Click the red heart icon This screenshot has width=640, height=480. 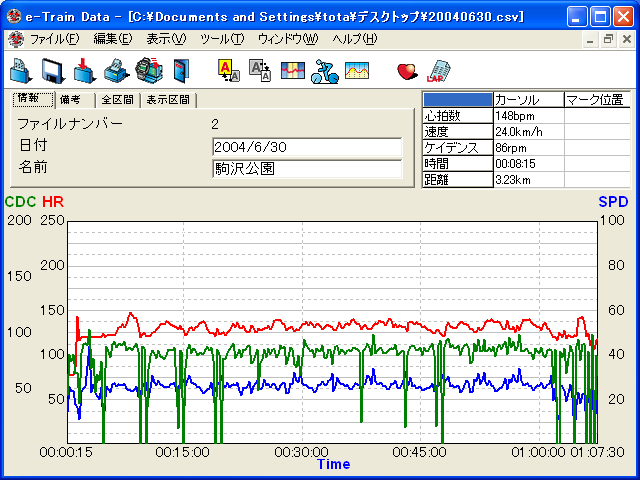coord(406,70)
